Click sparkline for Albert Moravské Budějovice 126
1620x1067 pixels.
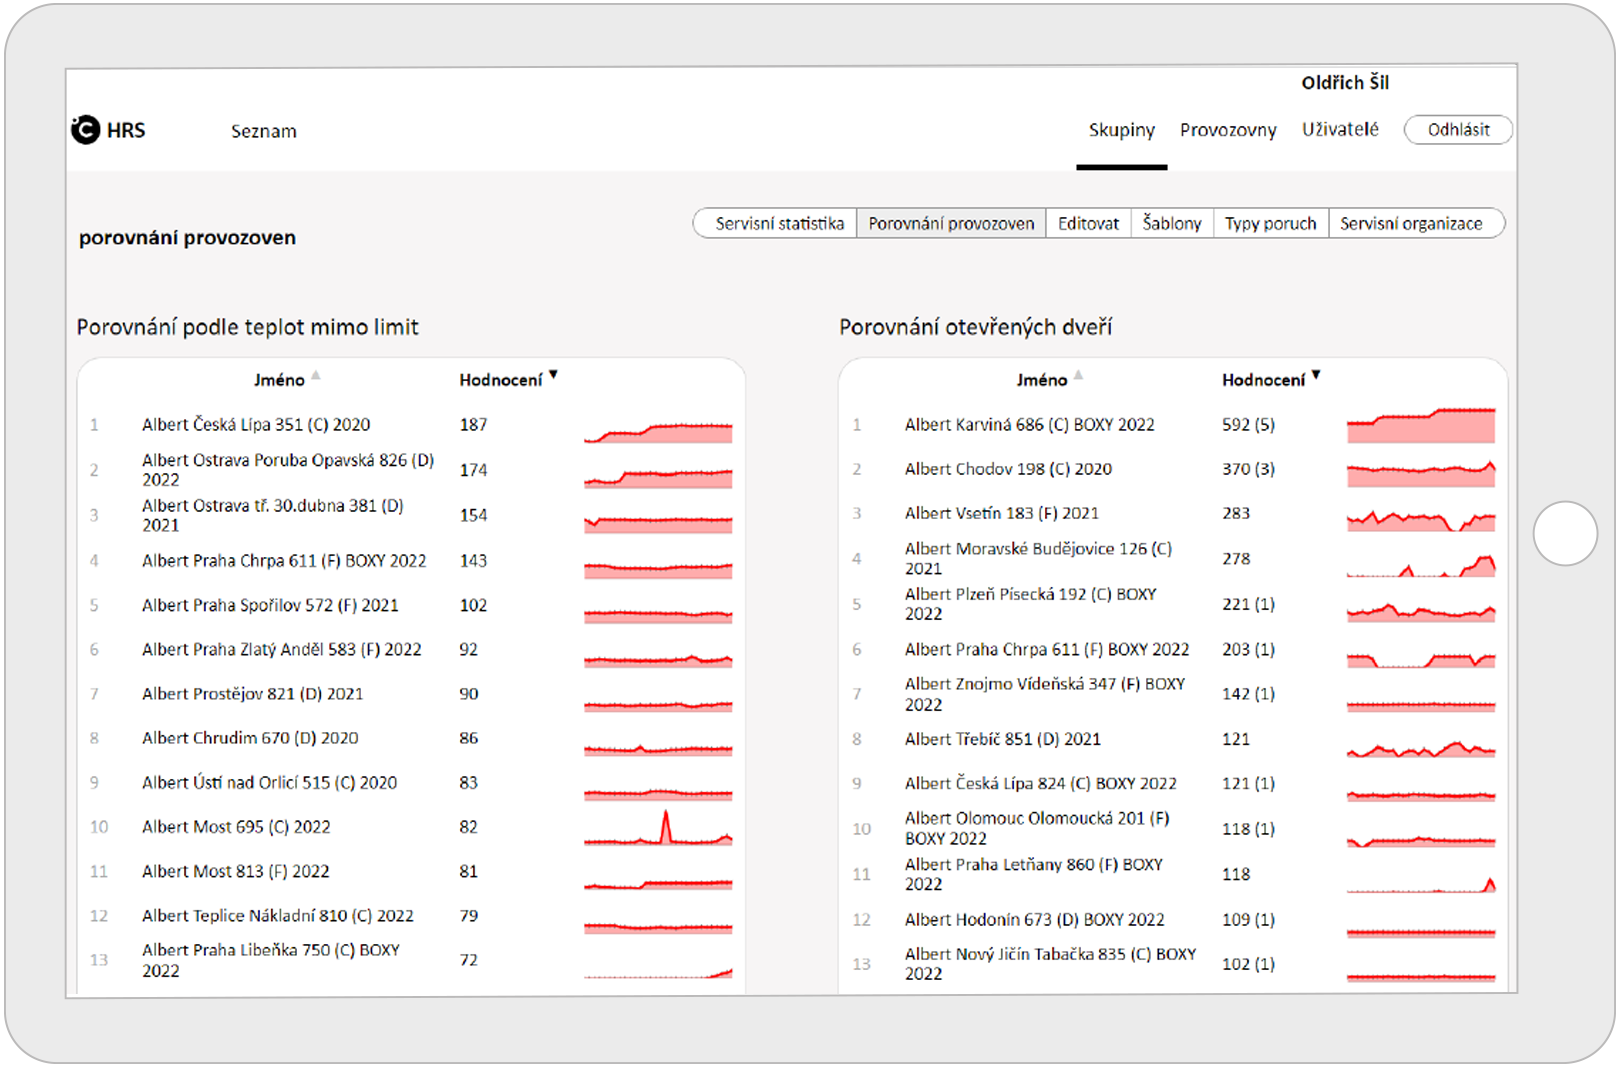point(1421,565)
